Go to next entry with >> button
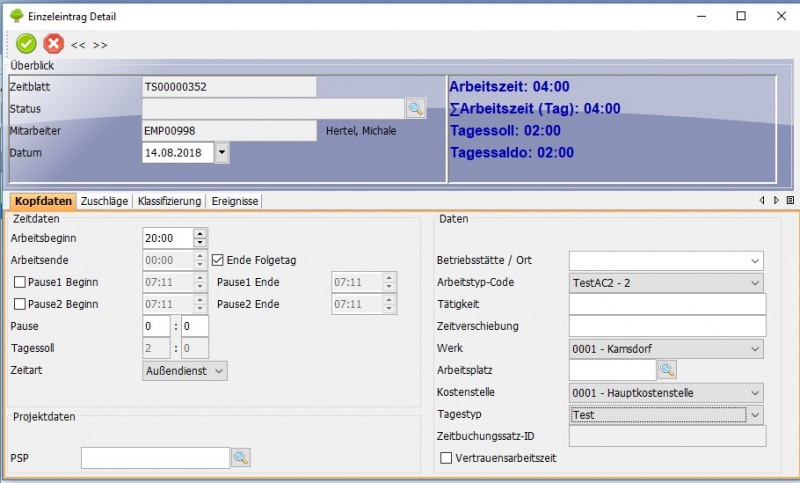This screenshot has width=800, height=483. point(100,45)
